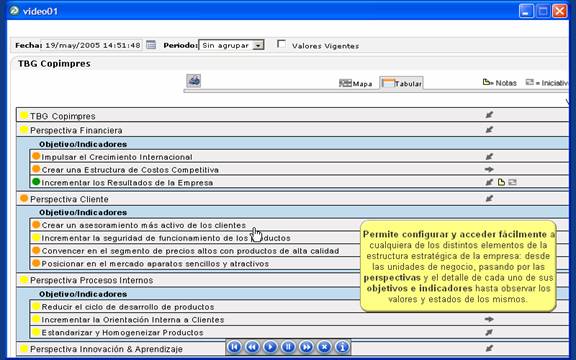Click trend arrow for Impulsar el Crecimiento Internacional
The height and width of the screenshot is (360, 576).
(489, 156)
